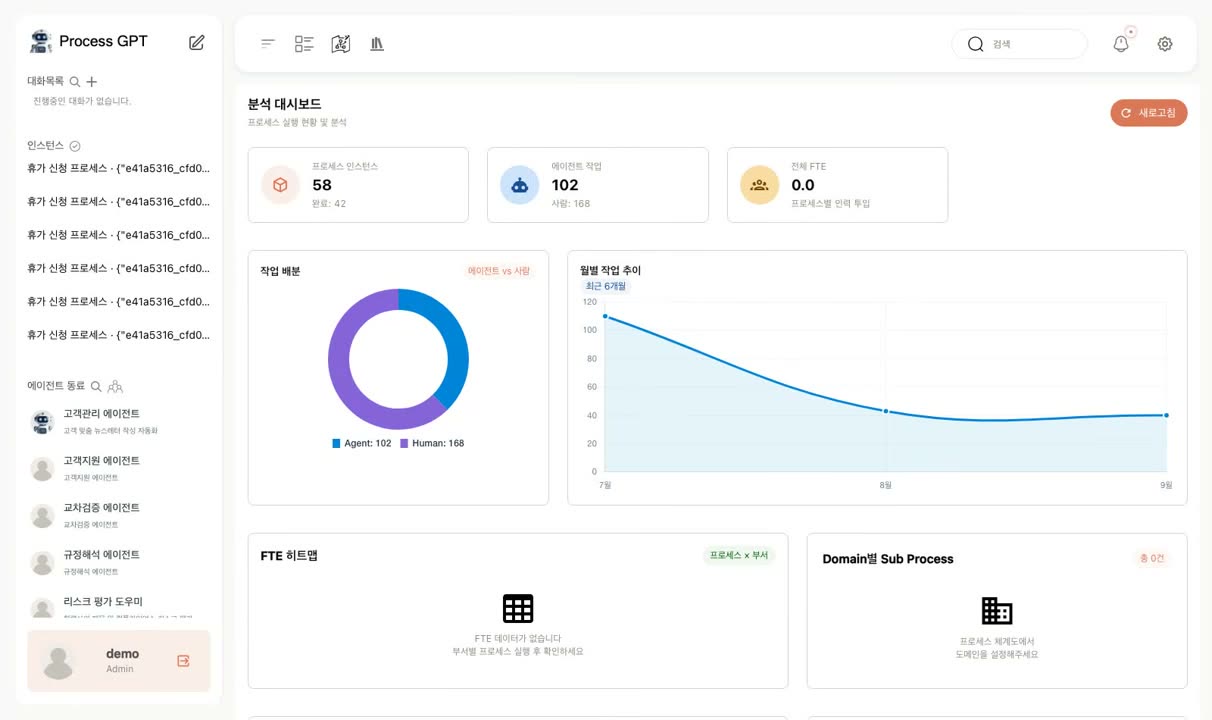Click the 고객지원 에이전트 avatar
Image resolution: width=1212 pixels, height=720 pixels.
42,469
